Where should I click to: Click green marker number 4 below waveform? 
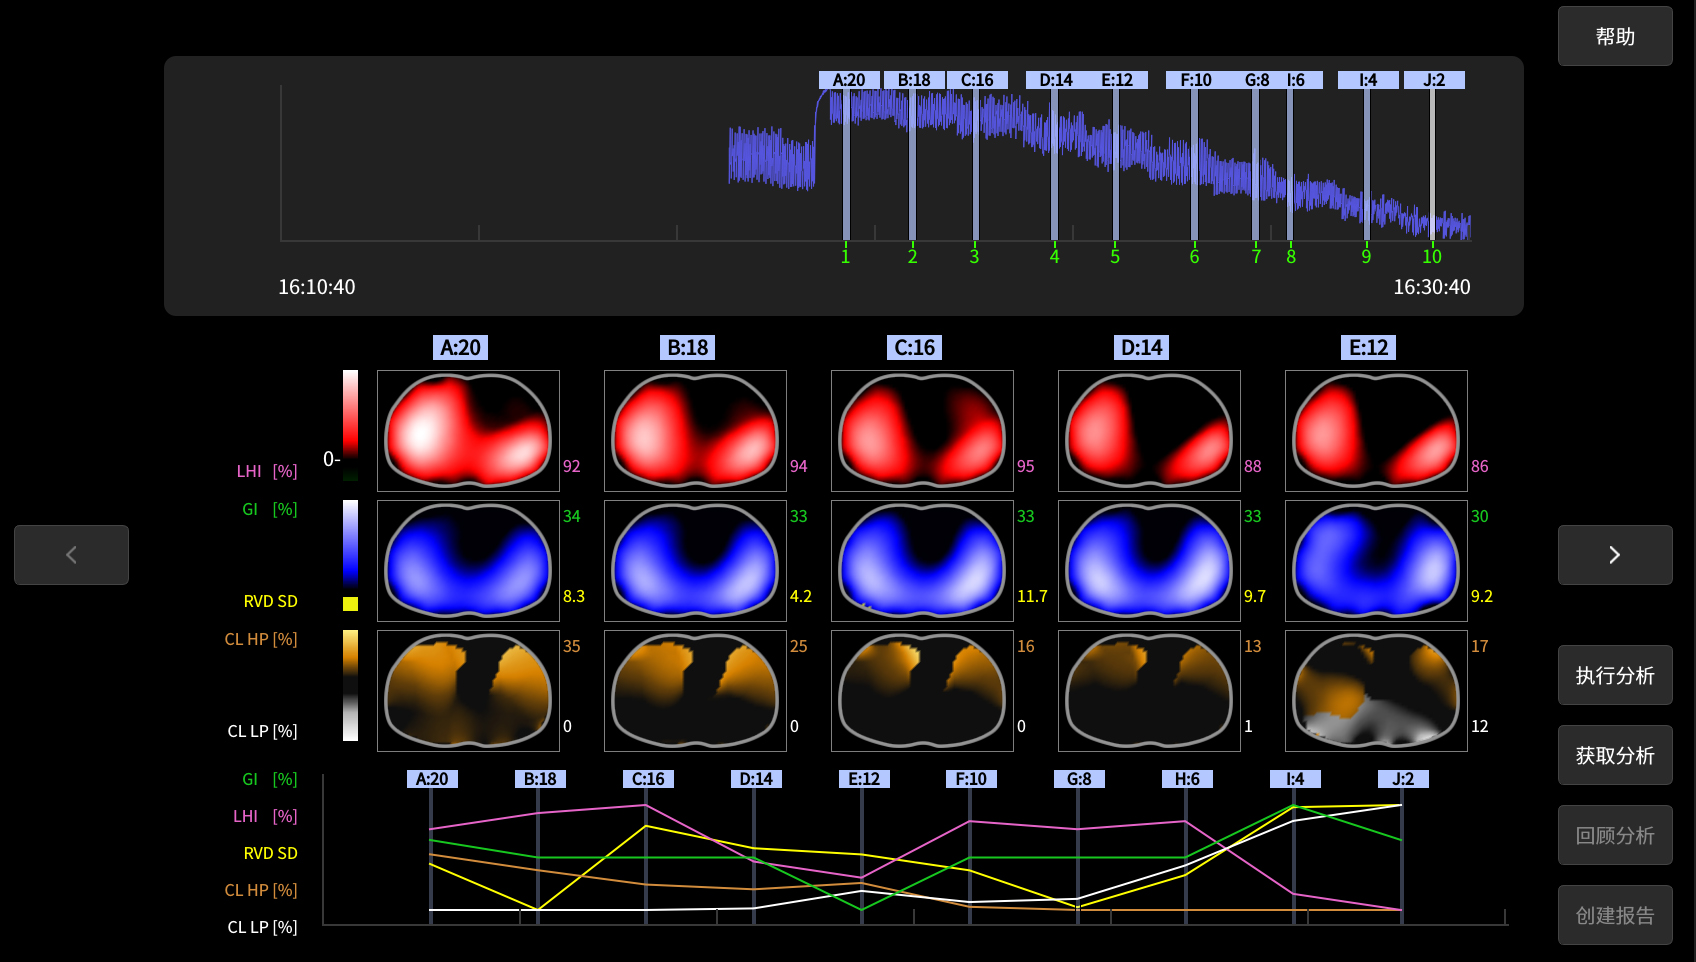(1054, 257)
